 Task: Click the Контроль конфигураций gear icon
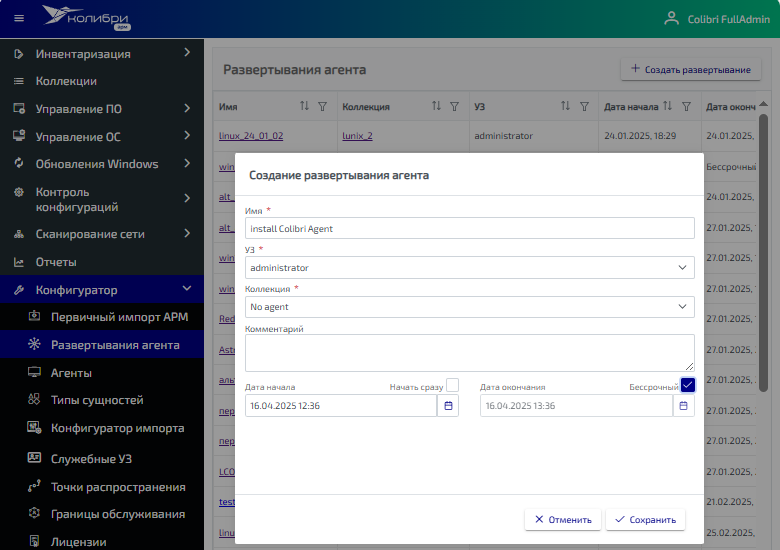point(19,192)
